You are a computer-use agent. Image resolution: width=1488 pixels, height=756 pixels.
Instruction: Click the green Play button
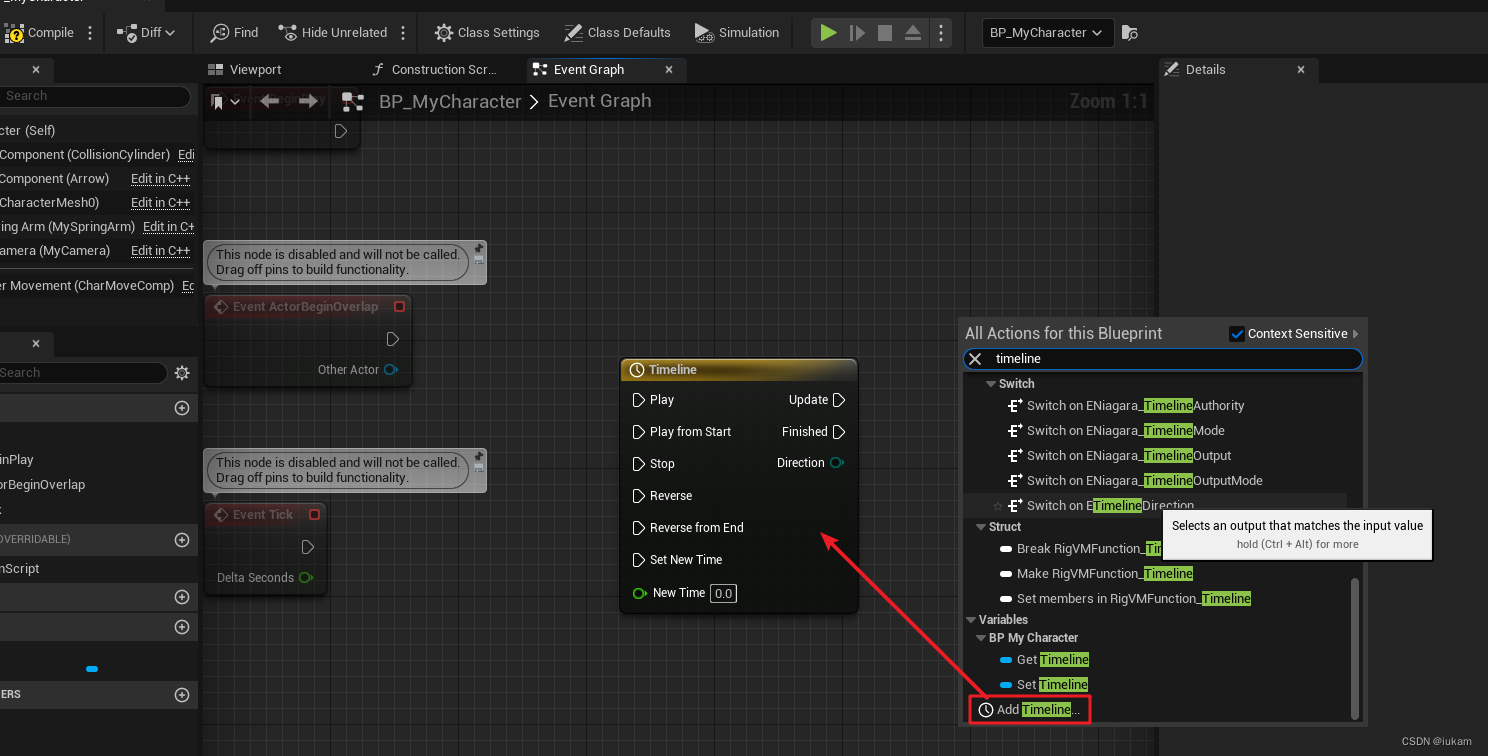(828, 33)
